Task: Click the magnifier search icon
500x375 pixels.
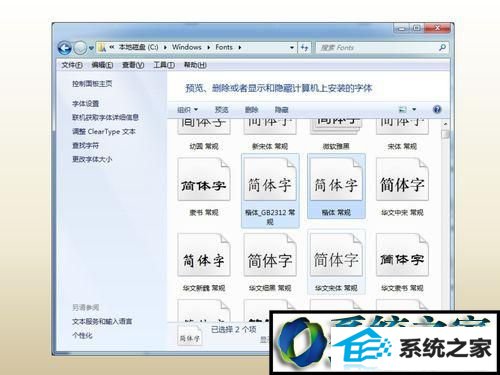Action: (x=443, y=47)
